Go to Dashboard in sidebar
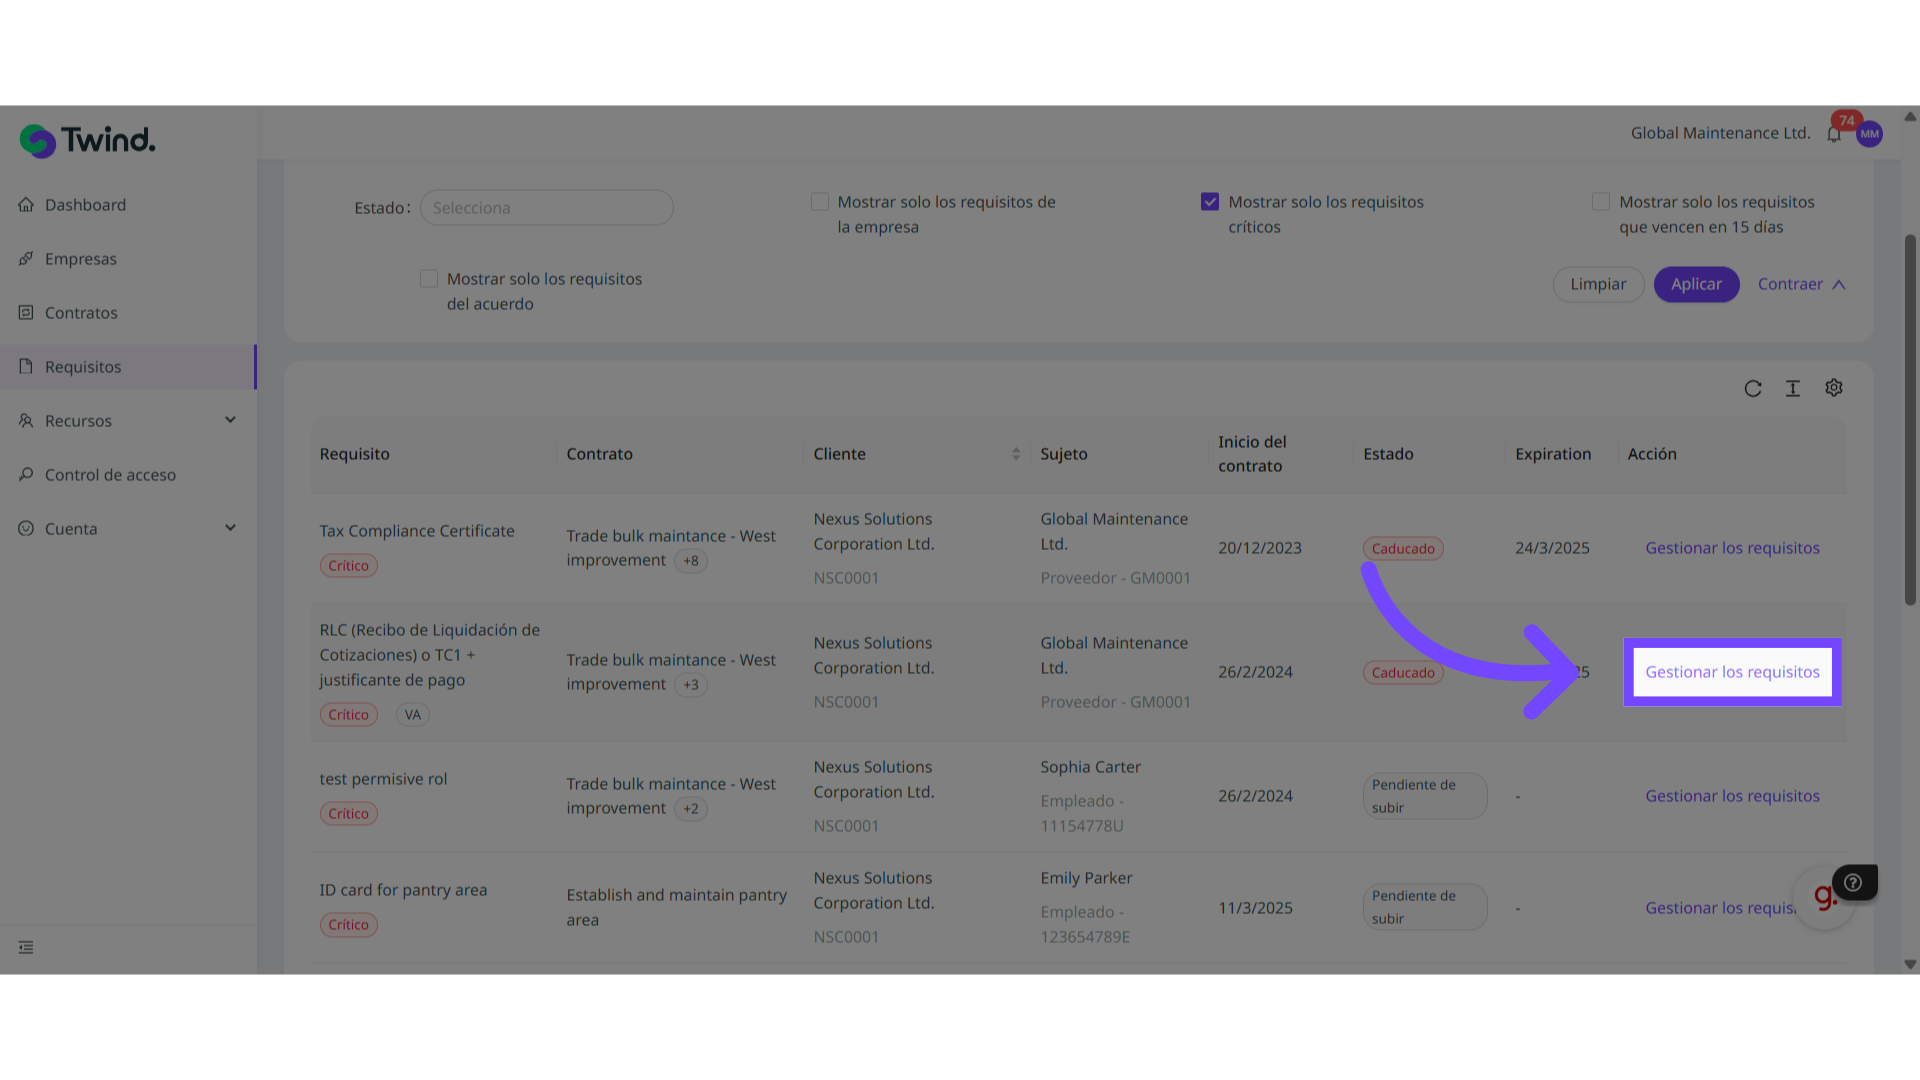 pyautogui.click(x=85, y=205)
